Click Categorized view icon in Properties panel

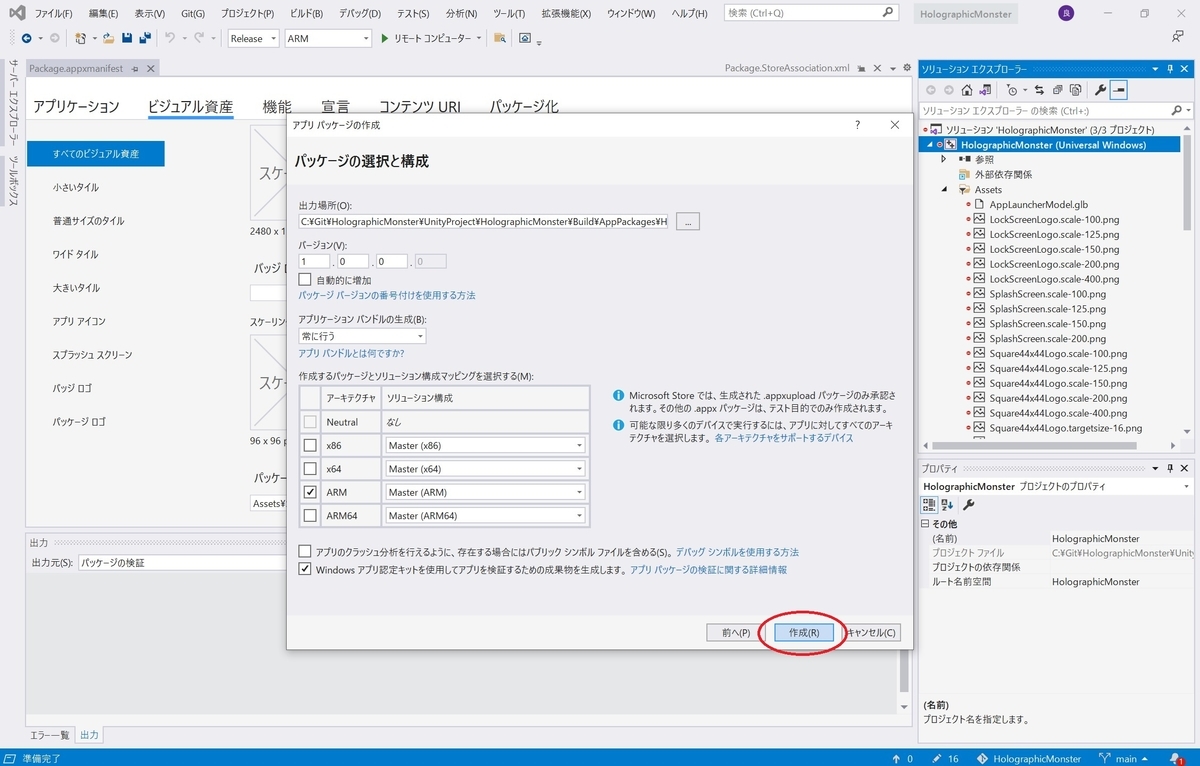[929, 504]
